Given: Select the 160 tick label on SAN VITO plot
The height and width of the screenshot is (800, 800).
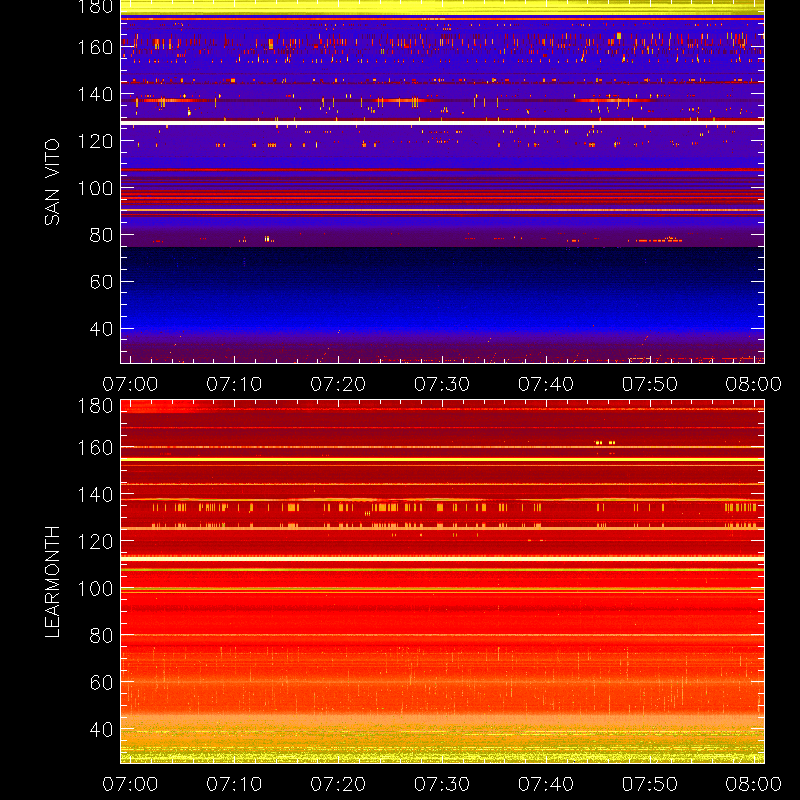Looking at the screenshot, I should click(x=95, y=47).
